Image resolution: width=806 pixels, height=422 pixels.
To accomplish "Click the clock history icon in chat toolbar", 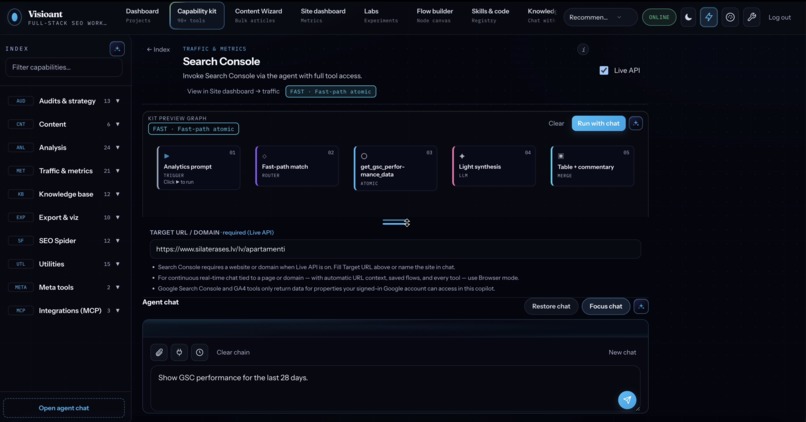I will pyautogui.click(x=199, y=352).
